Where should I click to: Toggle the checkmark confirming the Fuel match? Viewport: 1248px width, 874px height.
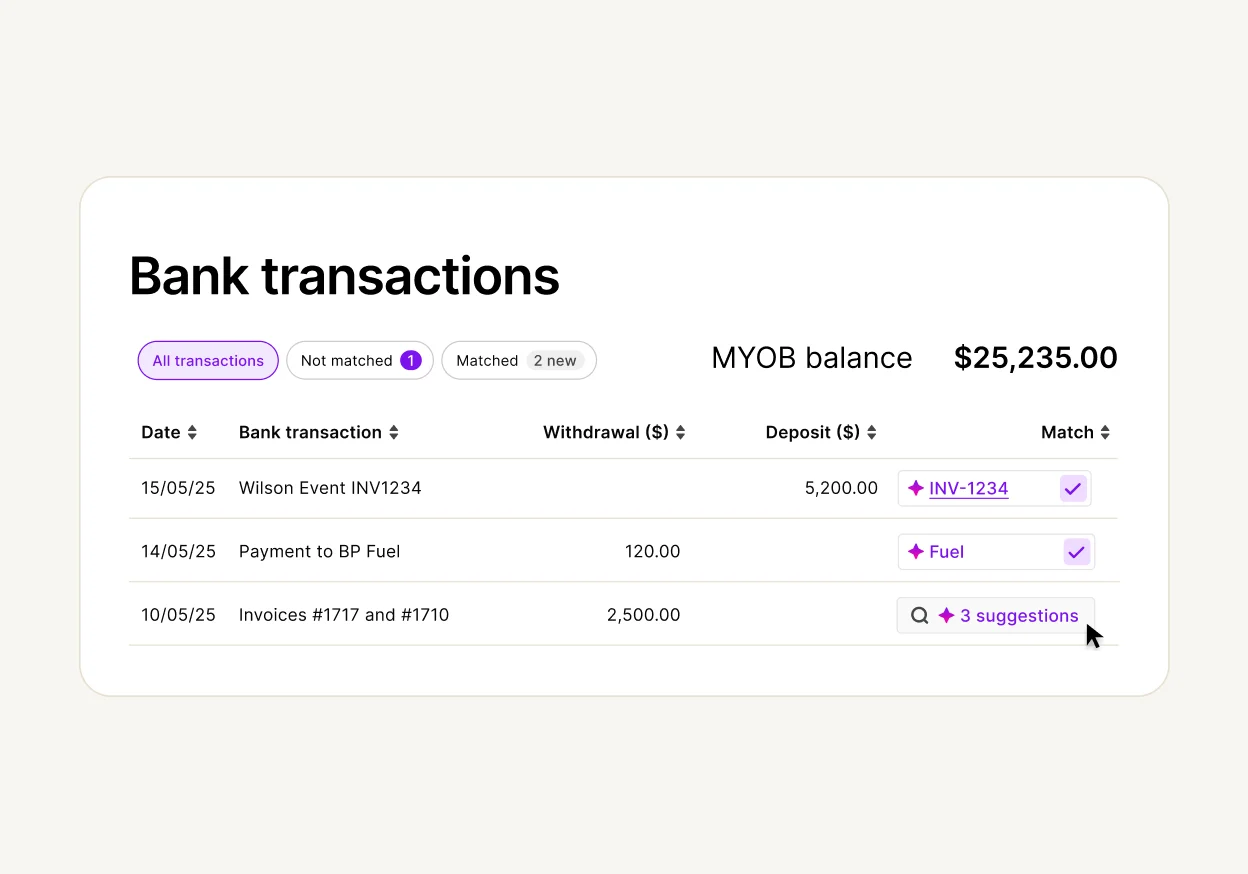tap(1076, 551)
